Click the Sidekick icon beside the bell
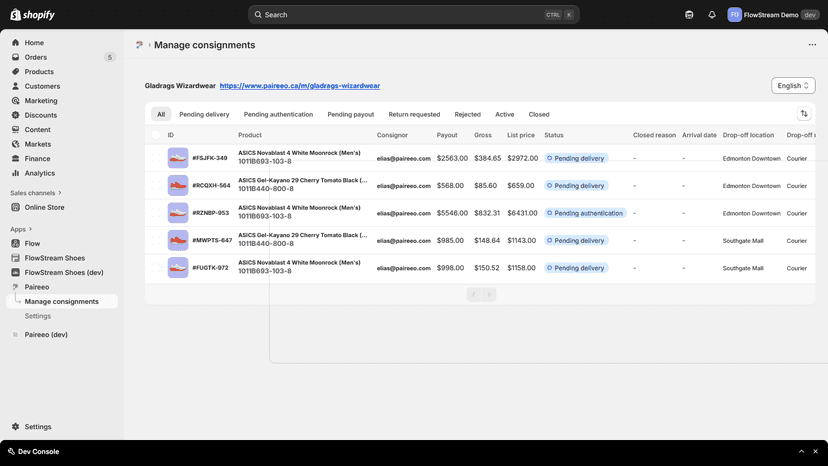828x466 pixels. [x=689, y=15]
